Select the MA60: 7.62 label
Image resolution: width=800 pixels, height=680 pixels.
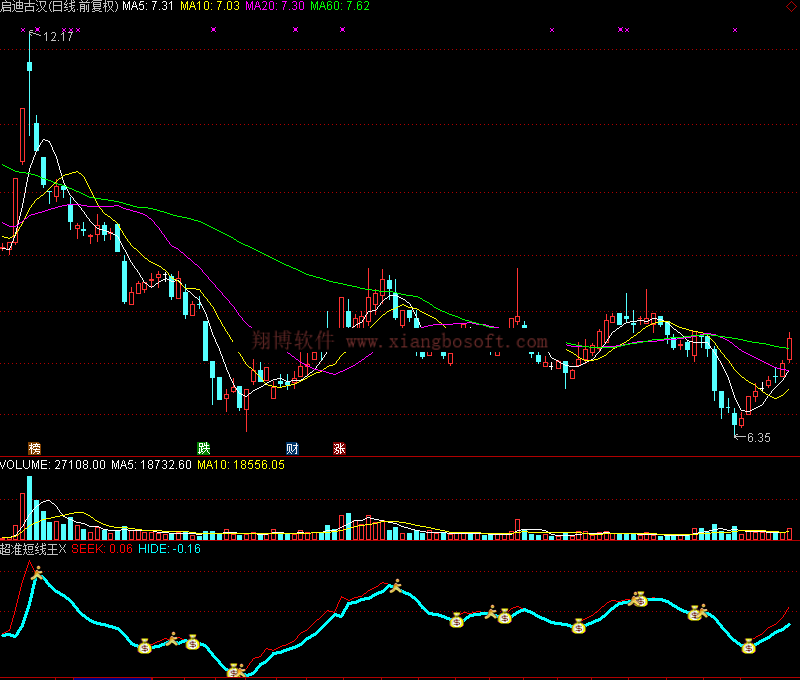tap(340, 6)
